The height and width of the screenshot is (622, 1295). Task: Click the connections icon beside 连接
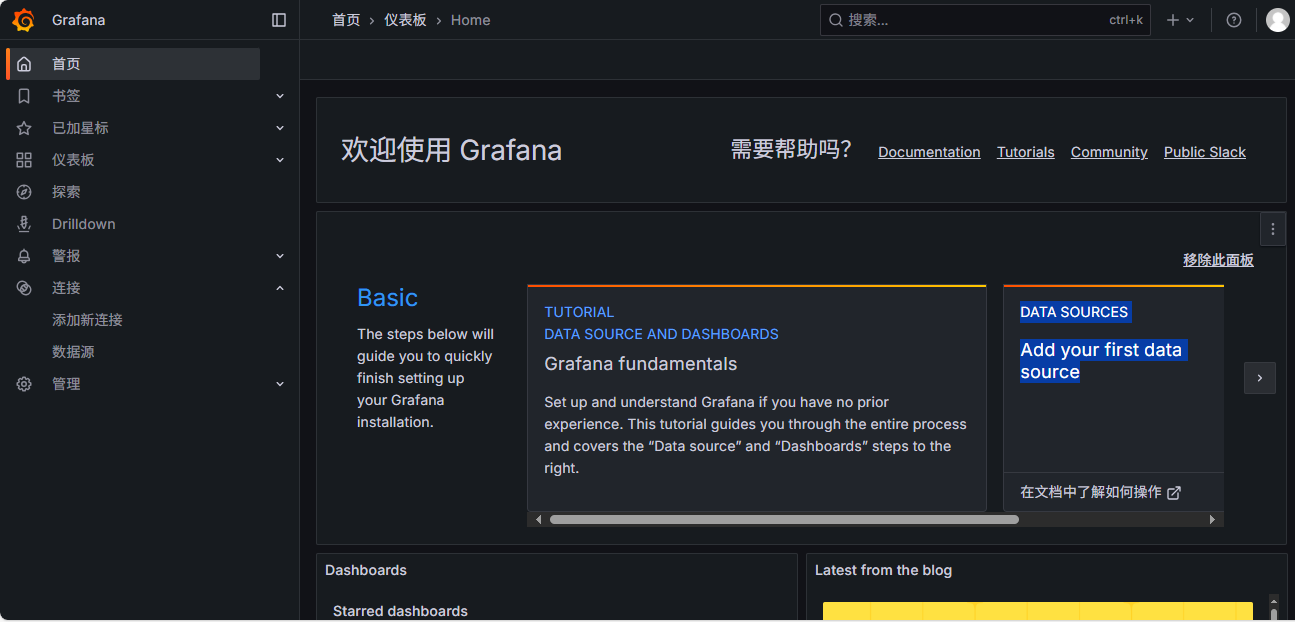[24, 288]
